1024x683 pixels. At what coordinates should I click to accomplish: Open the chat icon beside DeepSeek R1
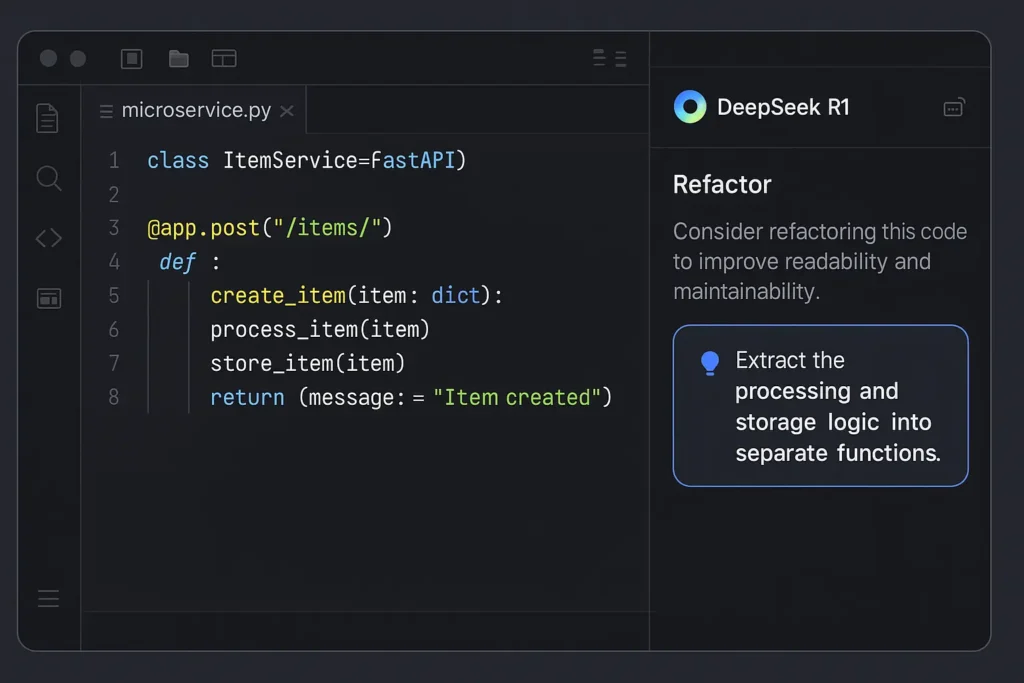(953, 108)
